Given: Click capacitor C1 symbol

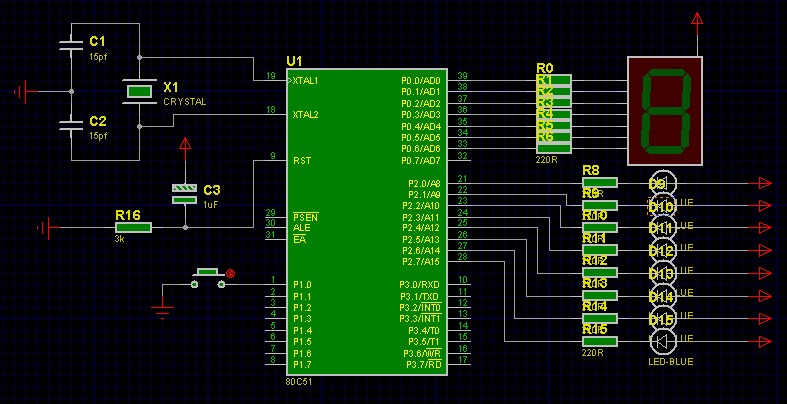Looking at the screenshot, I should pyautogui.click(x=70, y=45).
